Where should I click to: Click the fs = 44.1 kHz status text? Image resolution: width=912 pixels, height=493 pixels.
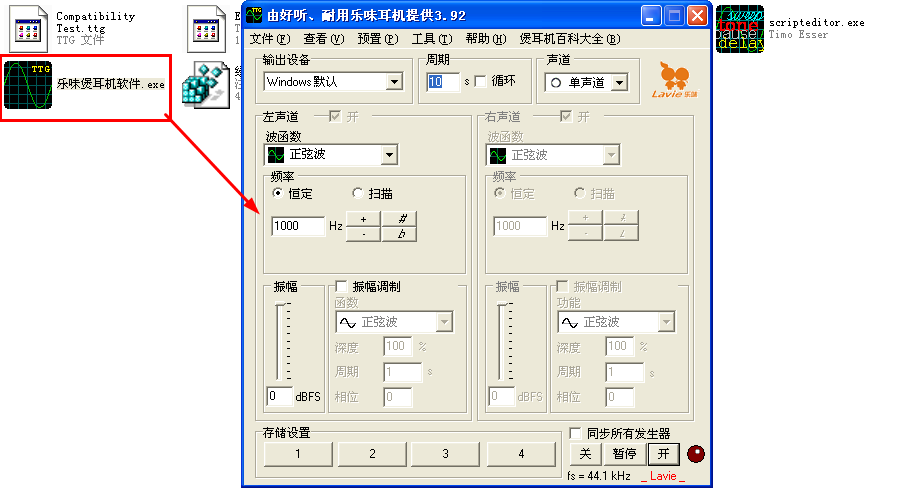(x=599, y=476)
